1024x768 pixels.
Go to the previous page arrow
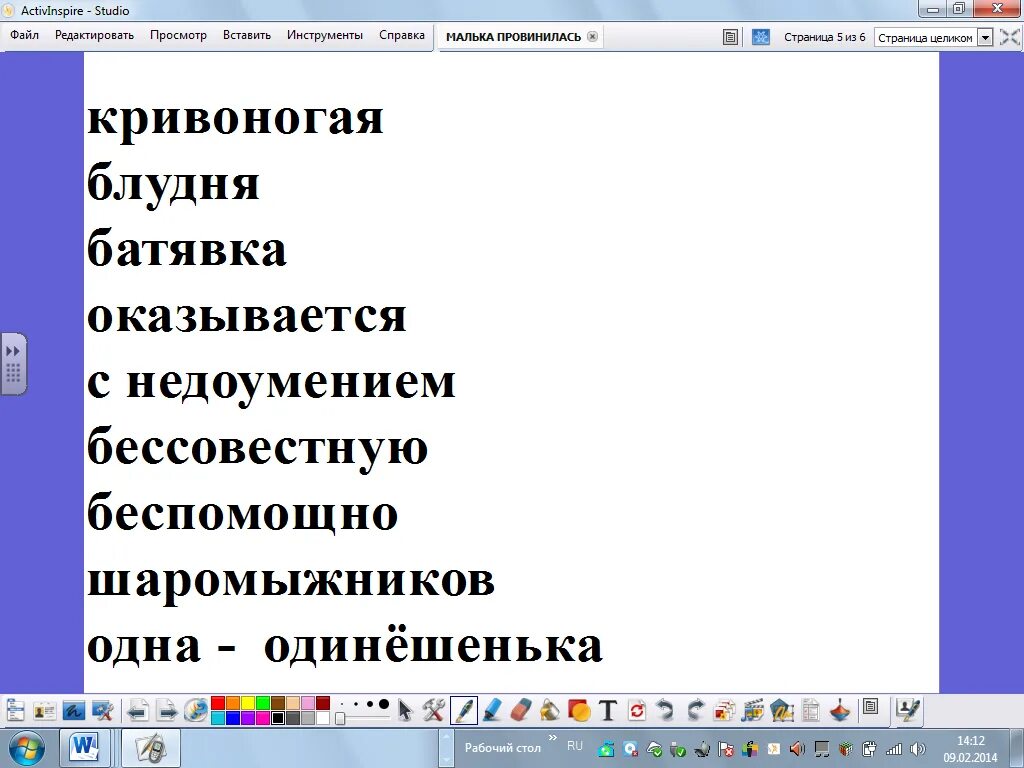click(x=137, y=710)
